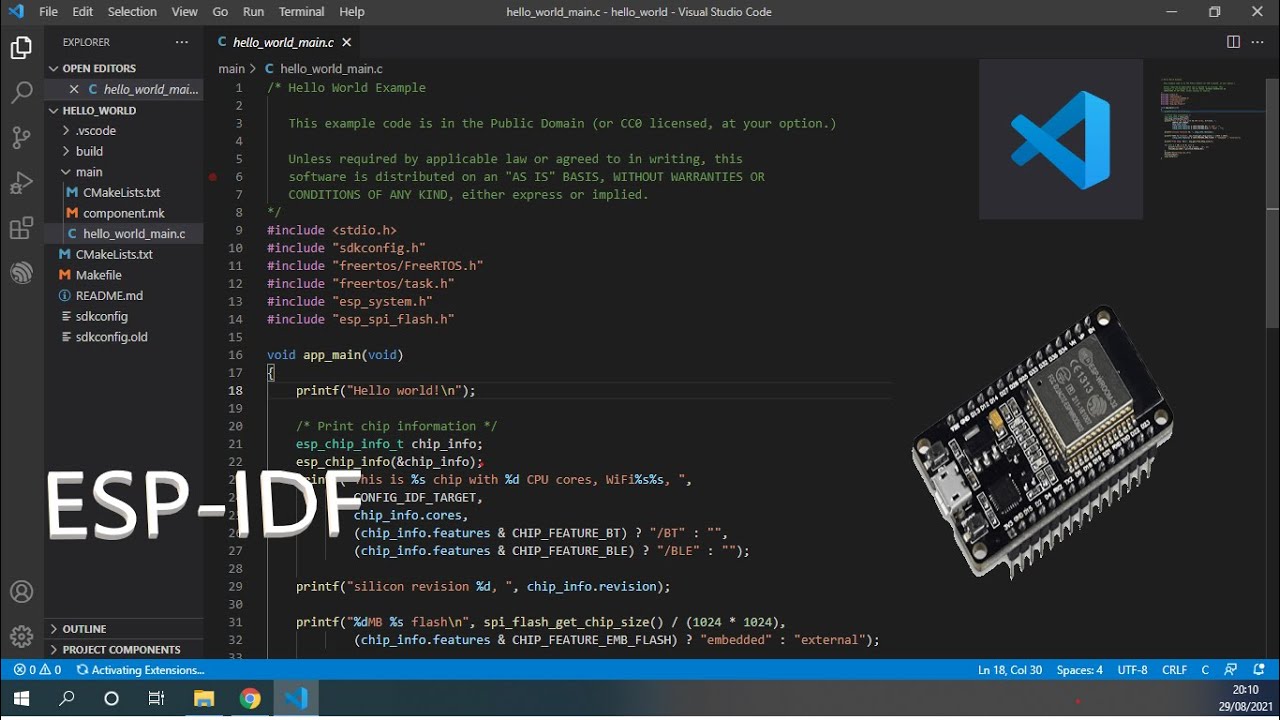Collapse the main folder
Screen dimensions: 1280x720
[x=124, y=172]
